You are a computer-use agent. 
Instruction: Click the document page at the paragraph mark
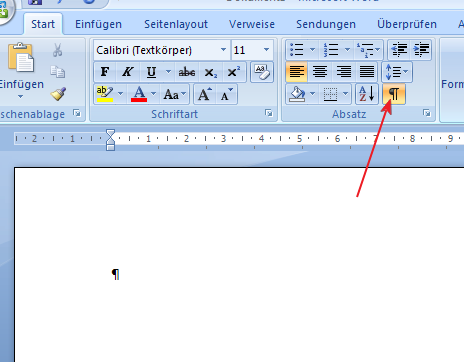click(x=115, y=274)
